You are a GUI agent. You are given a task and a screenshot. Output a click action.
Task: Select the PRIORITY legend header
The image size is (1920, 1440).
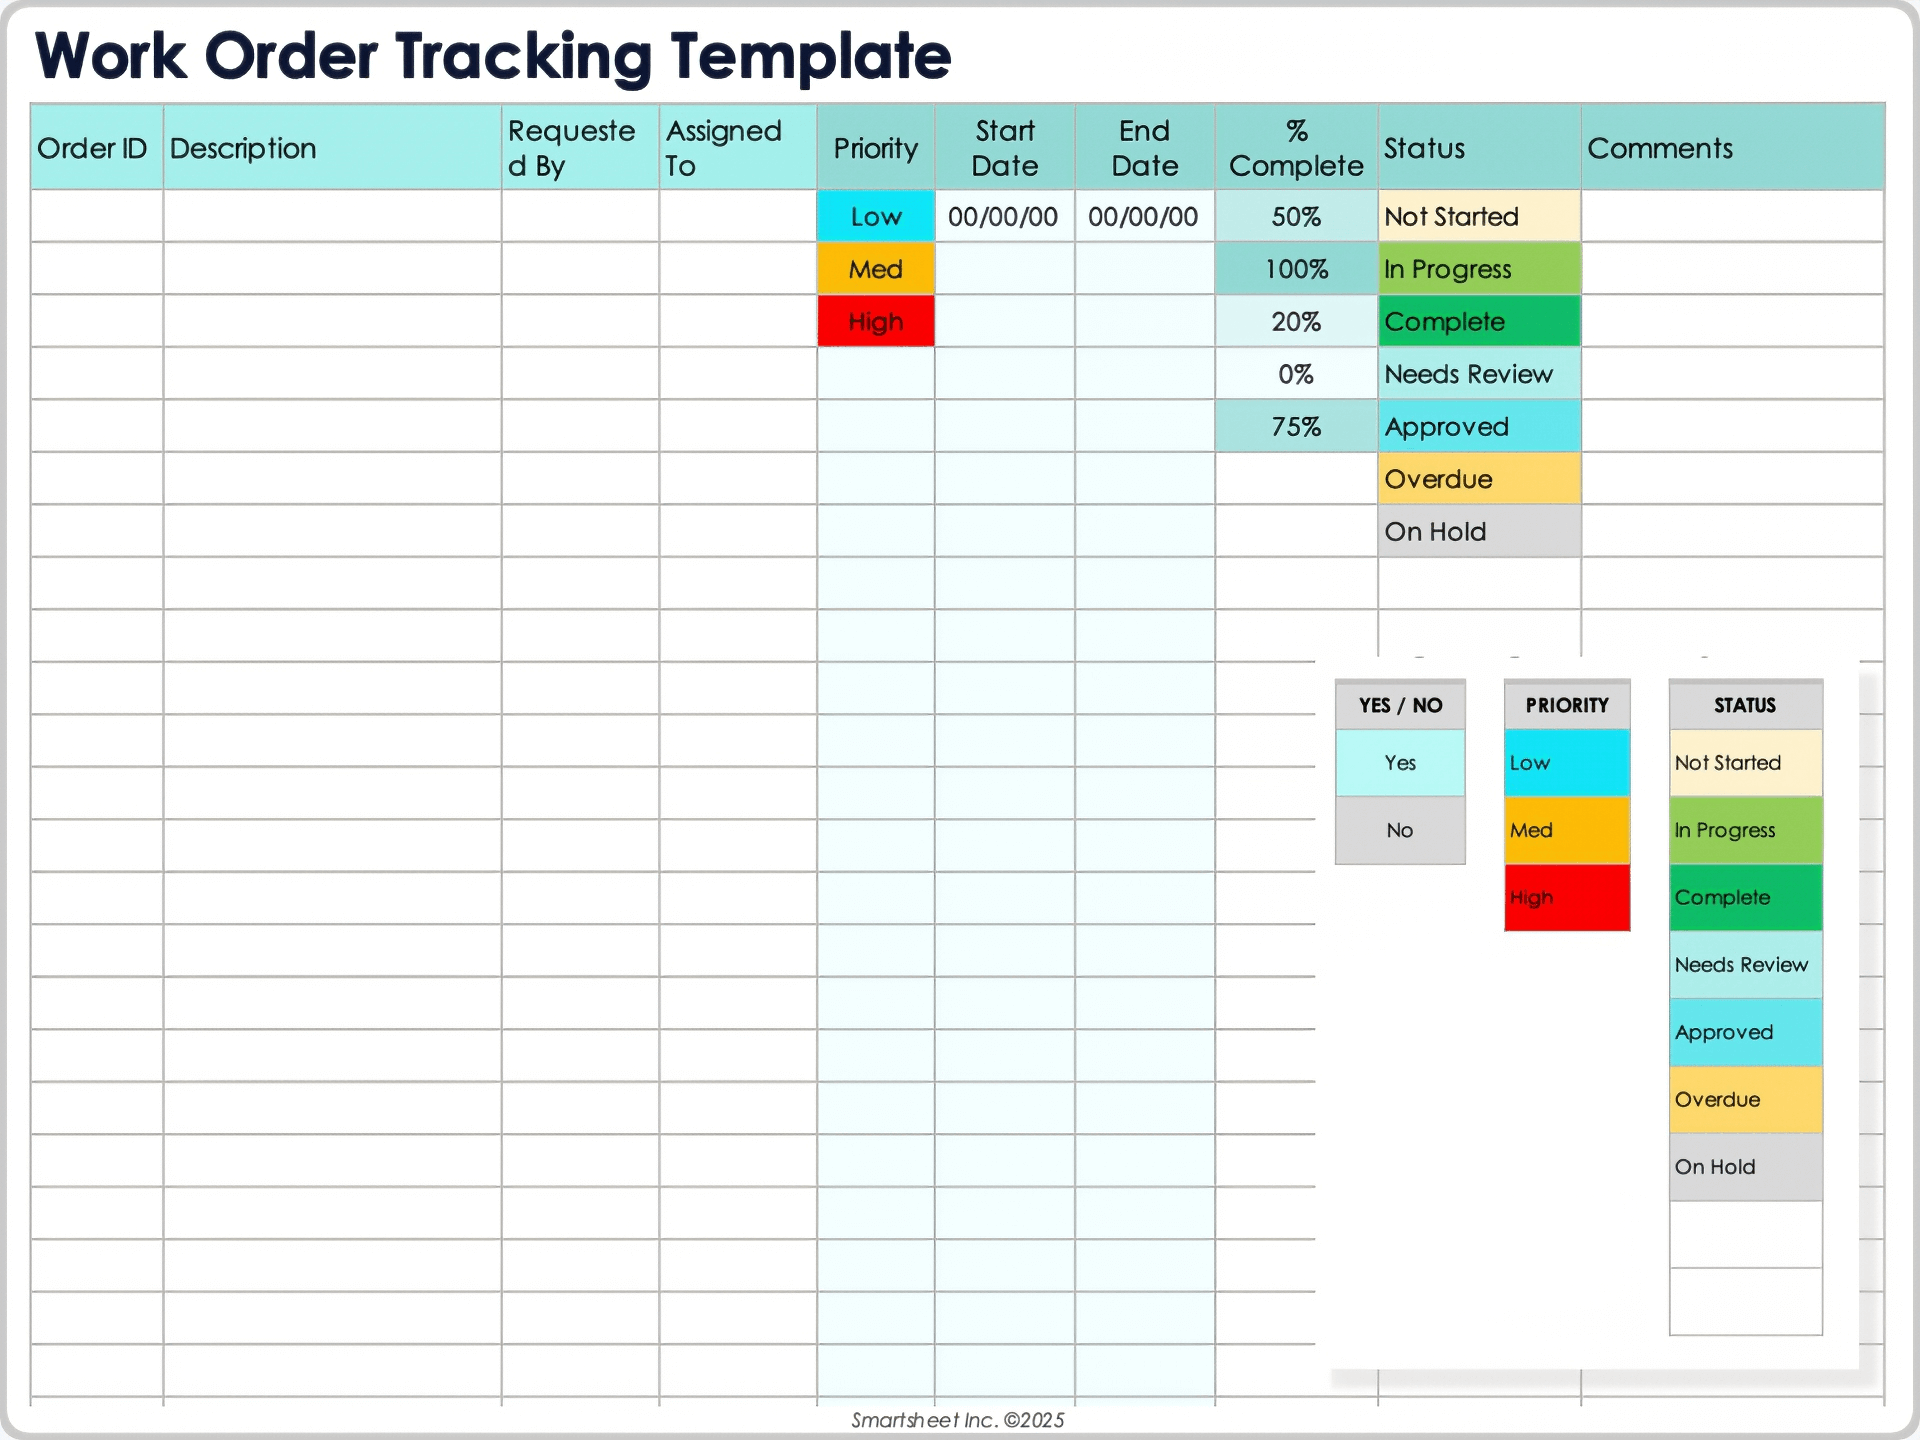[1567, 705]
